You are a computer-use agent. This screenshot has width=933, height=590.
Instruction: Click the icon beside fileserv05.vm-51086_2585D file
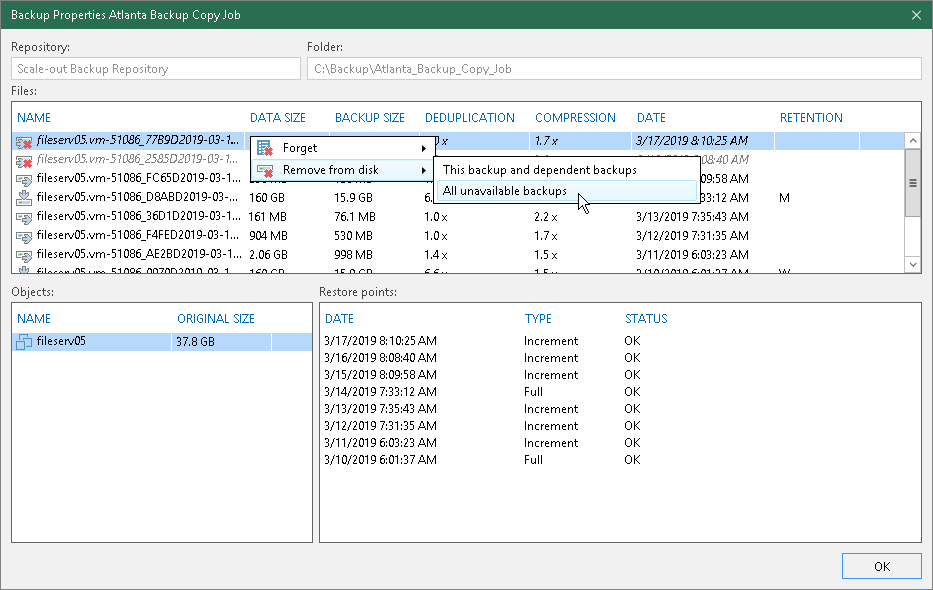(25, 160)
